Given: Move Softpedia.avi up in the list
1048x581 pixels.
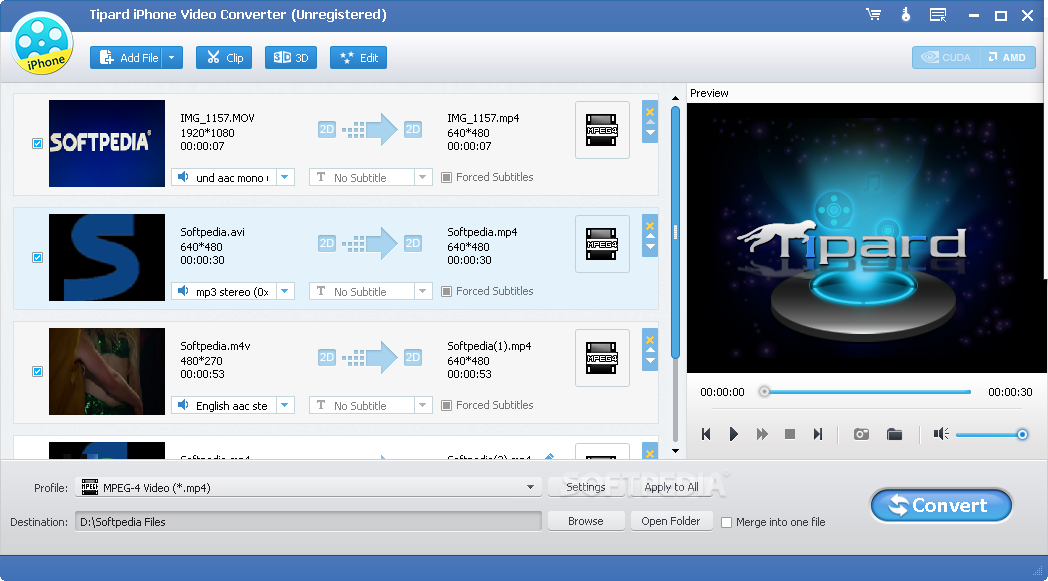Looking at the screenshot, I should tap(650, 236).
